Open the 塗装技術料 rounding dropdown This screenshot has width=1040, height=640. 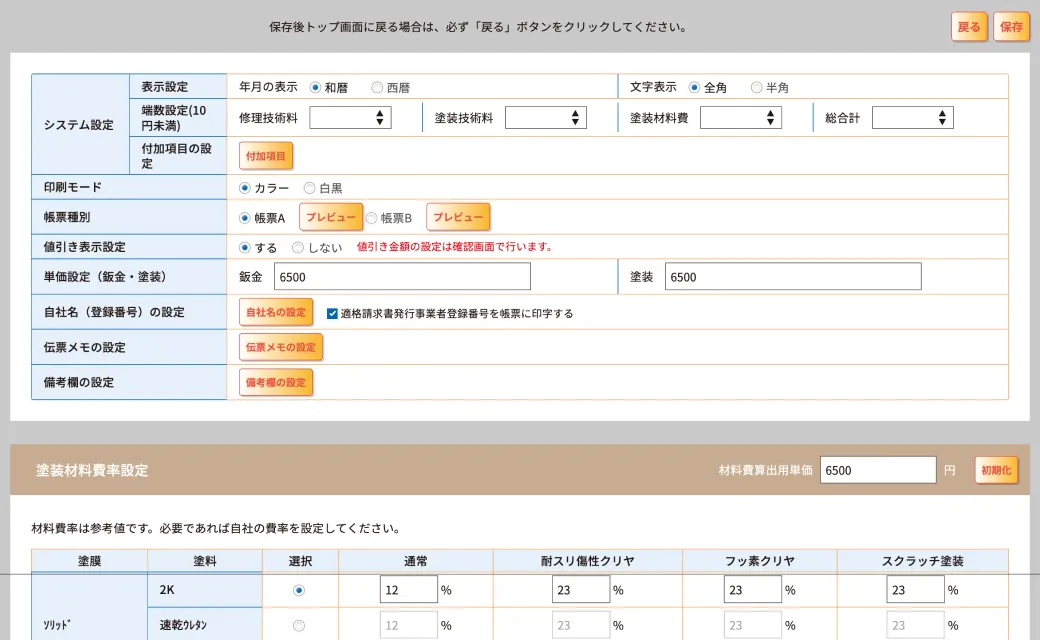pos(545,118)
